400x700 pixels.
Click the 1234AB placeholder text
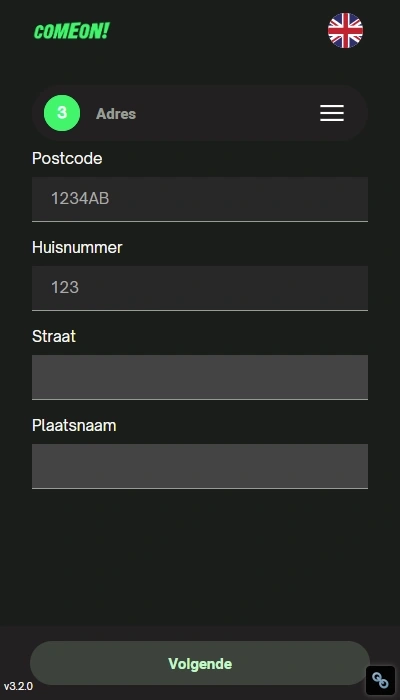tap(80, 199)
